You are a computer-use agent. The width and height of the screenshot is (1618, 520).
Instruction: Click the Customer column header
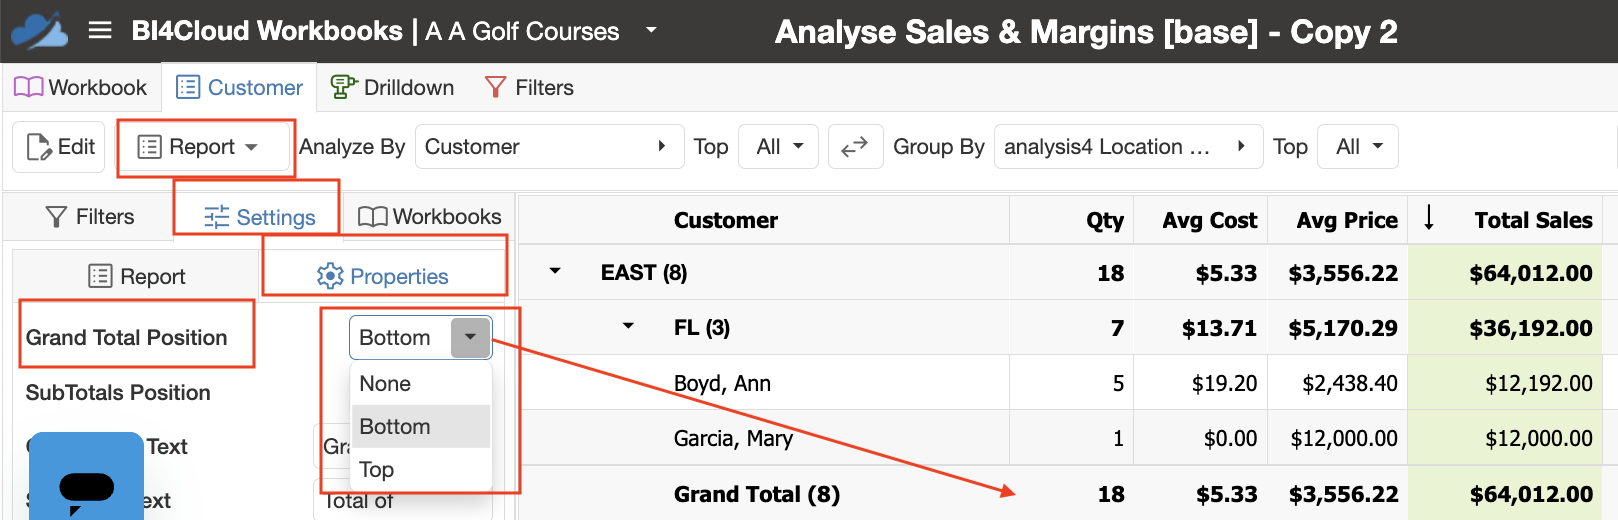coord(726,220)
